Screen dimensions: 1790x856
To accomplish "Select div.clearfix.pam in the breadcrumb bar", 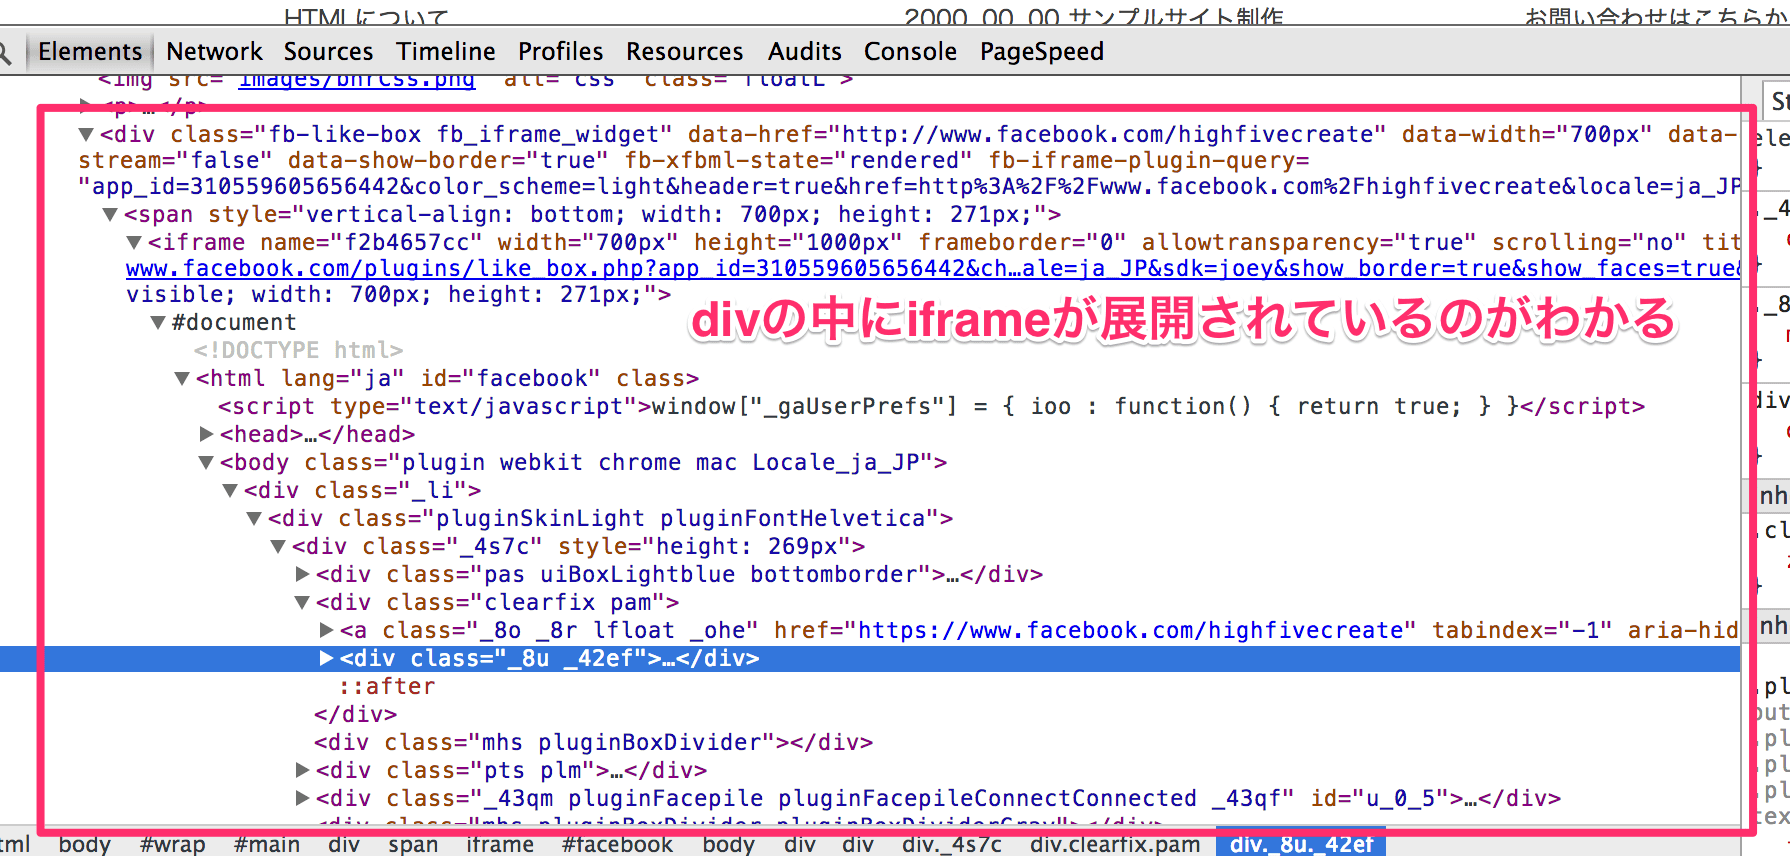I will (1115, 844).
